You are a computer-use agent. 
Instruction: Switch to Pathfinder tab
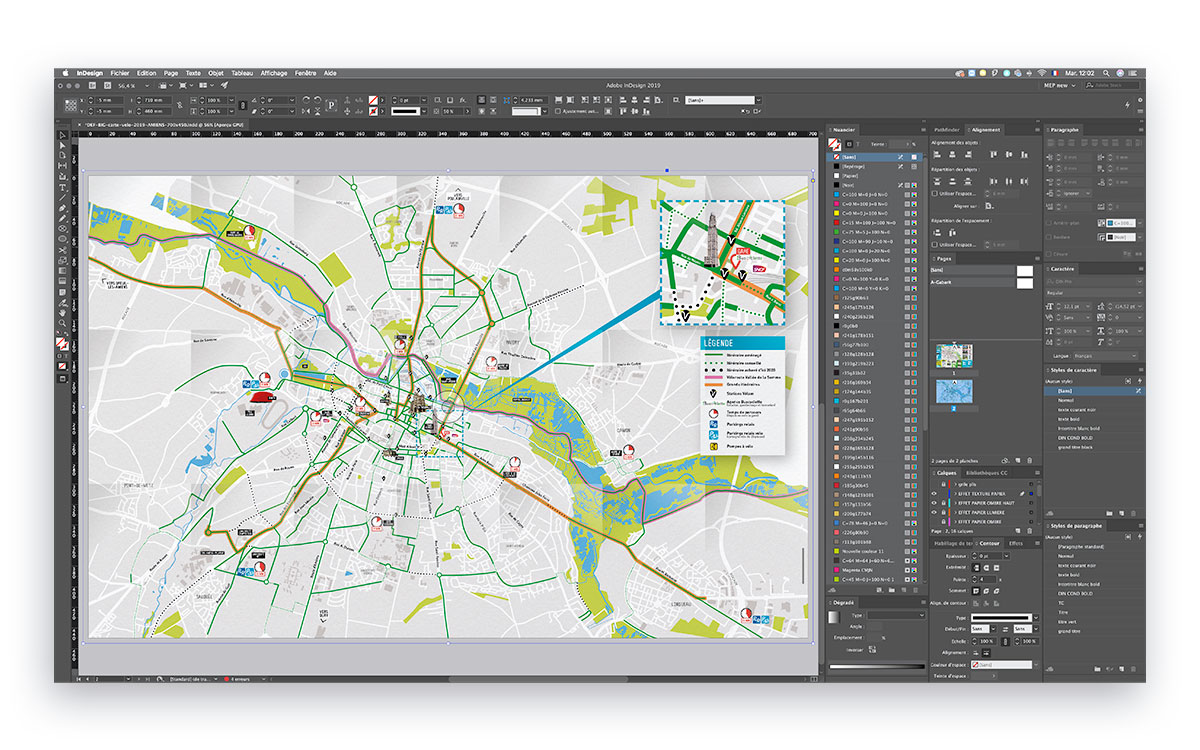pyautogui.click(x=947, y=130)
